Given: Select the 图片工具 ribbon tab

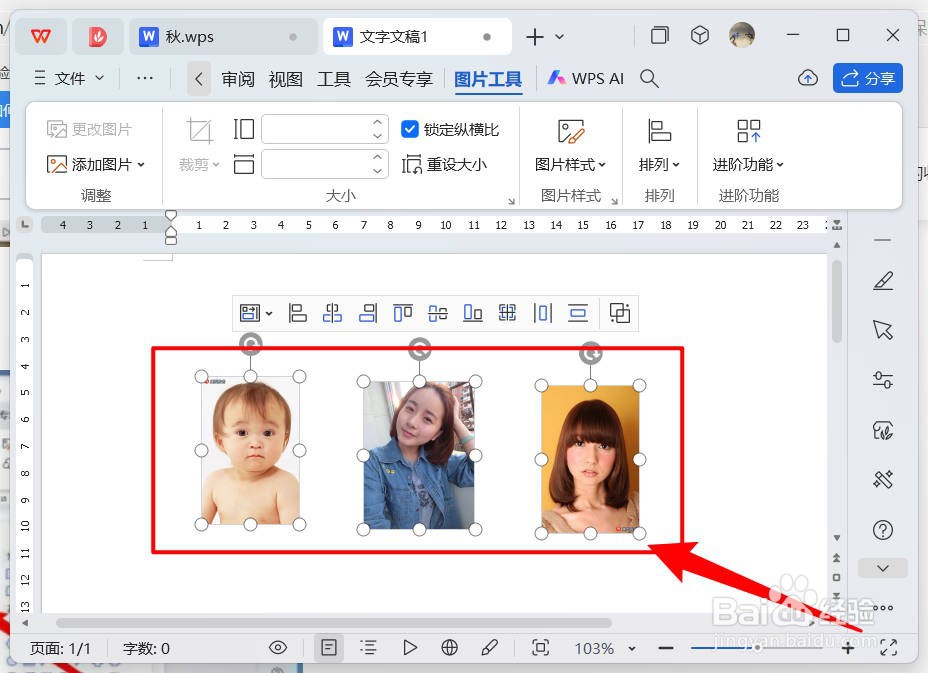Looking at the screenshot, I should tap(488, 79).
